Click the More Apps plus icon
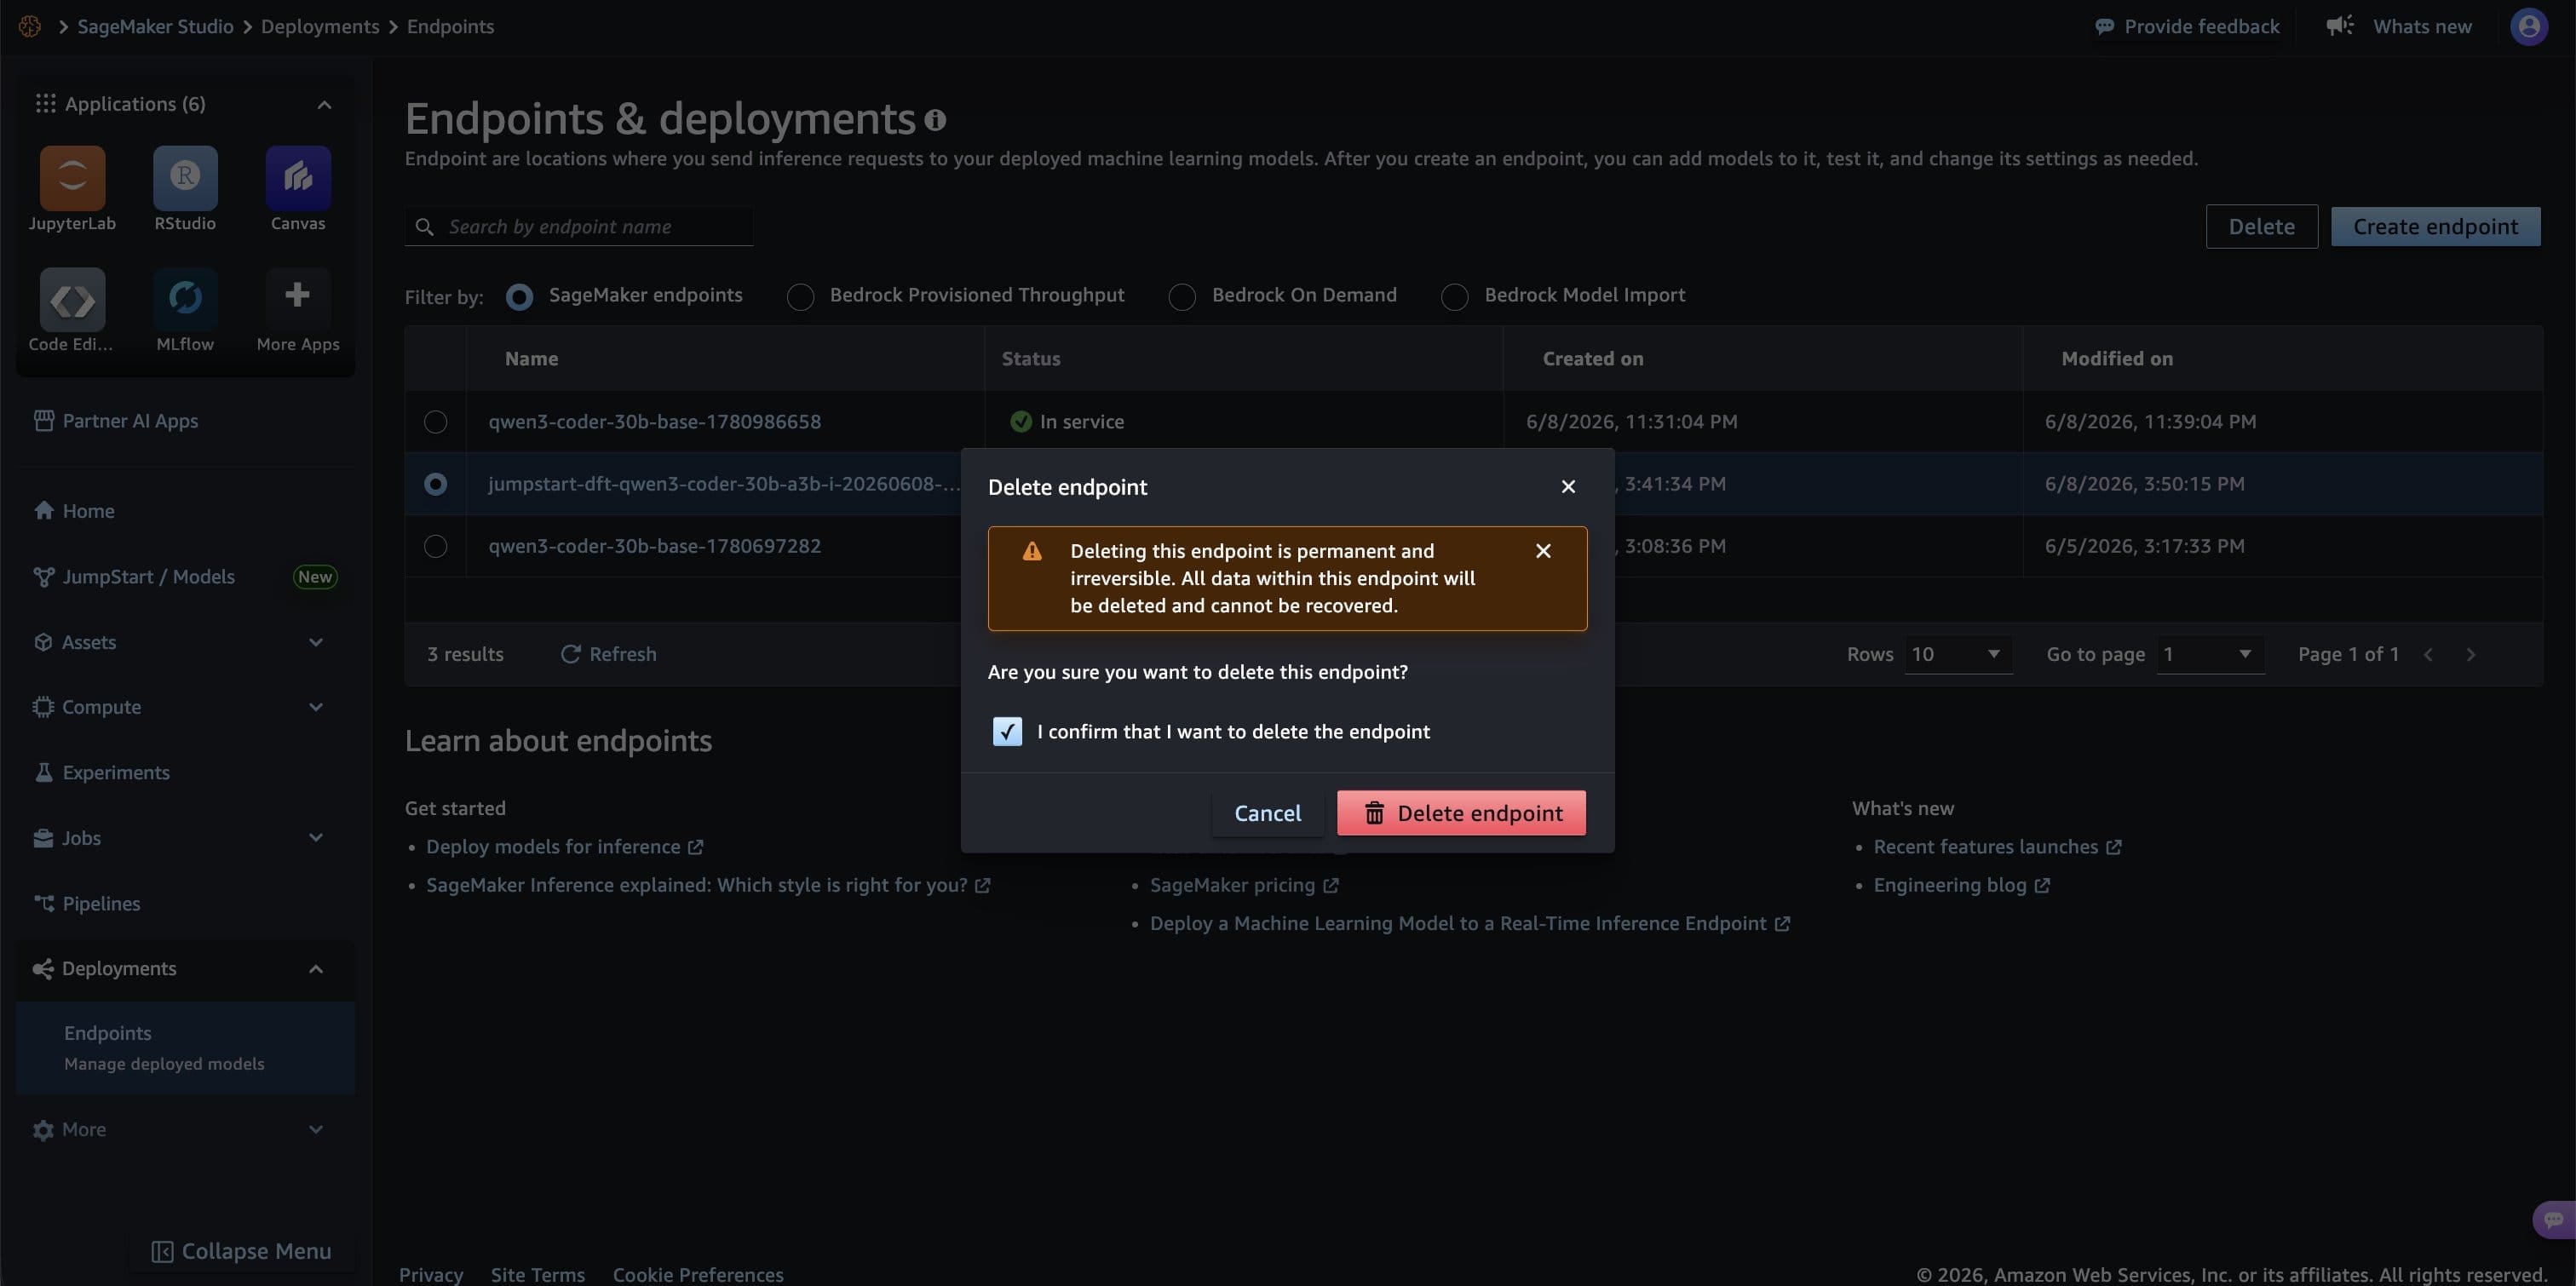 click(298, 296)
